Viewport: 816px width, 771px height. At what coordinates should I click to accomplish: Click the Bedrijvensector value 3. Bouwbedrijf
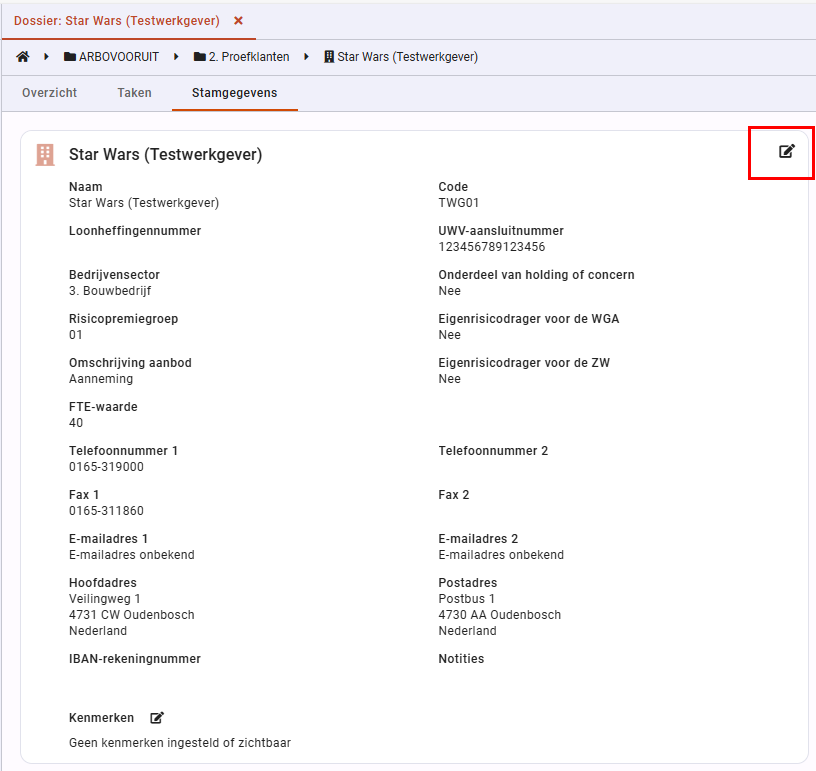click(110, 291)
